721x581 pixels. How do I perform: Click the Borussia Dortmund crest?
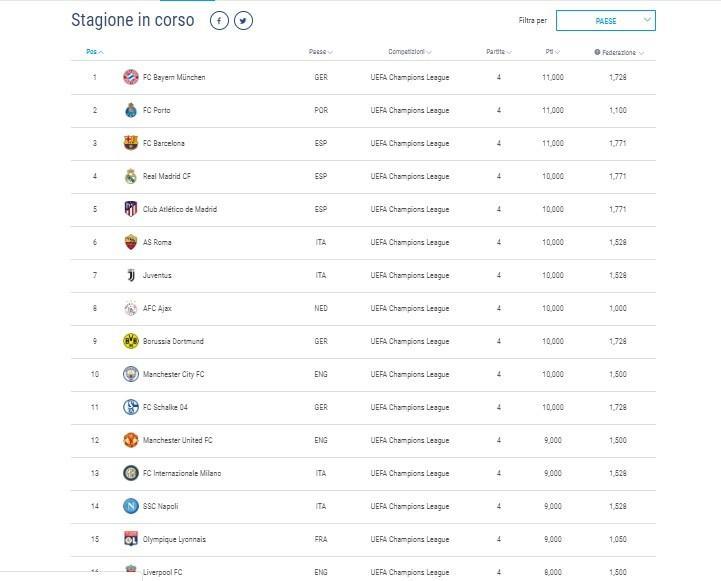131,341
